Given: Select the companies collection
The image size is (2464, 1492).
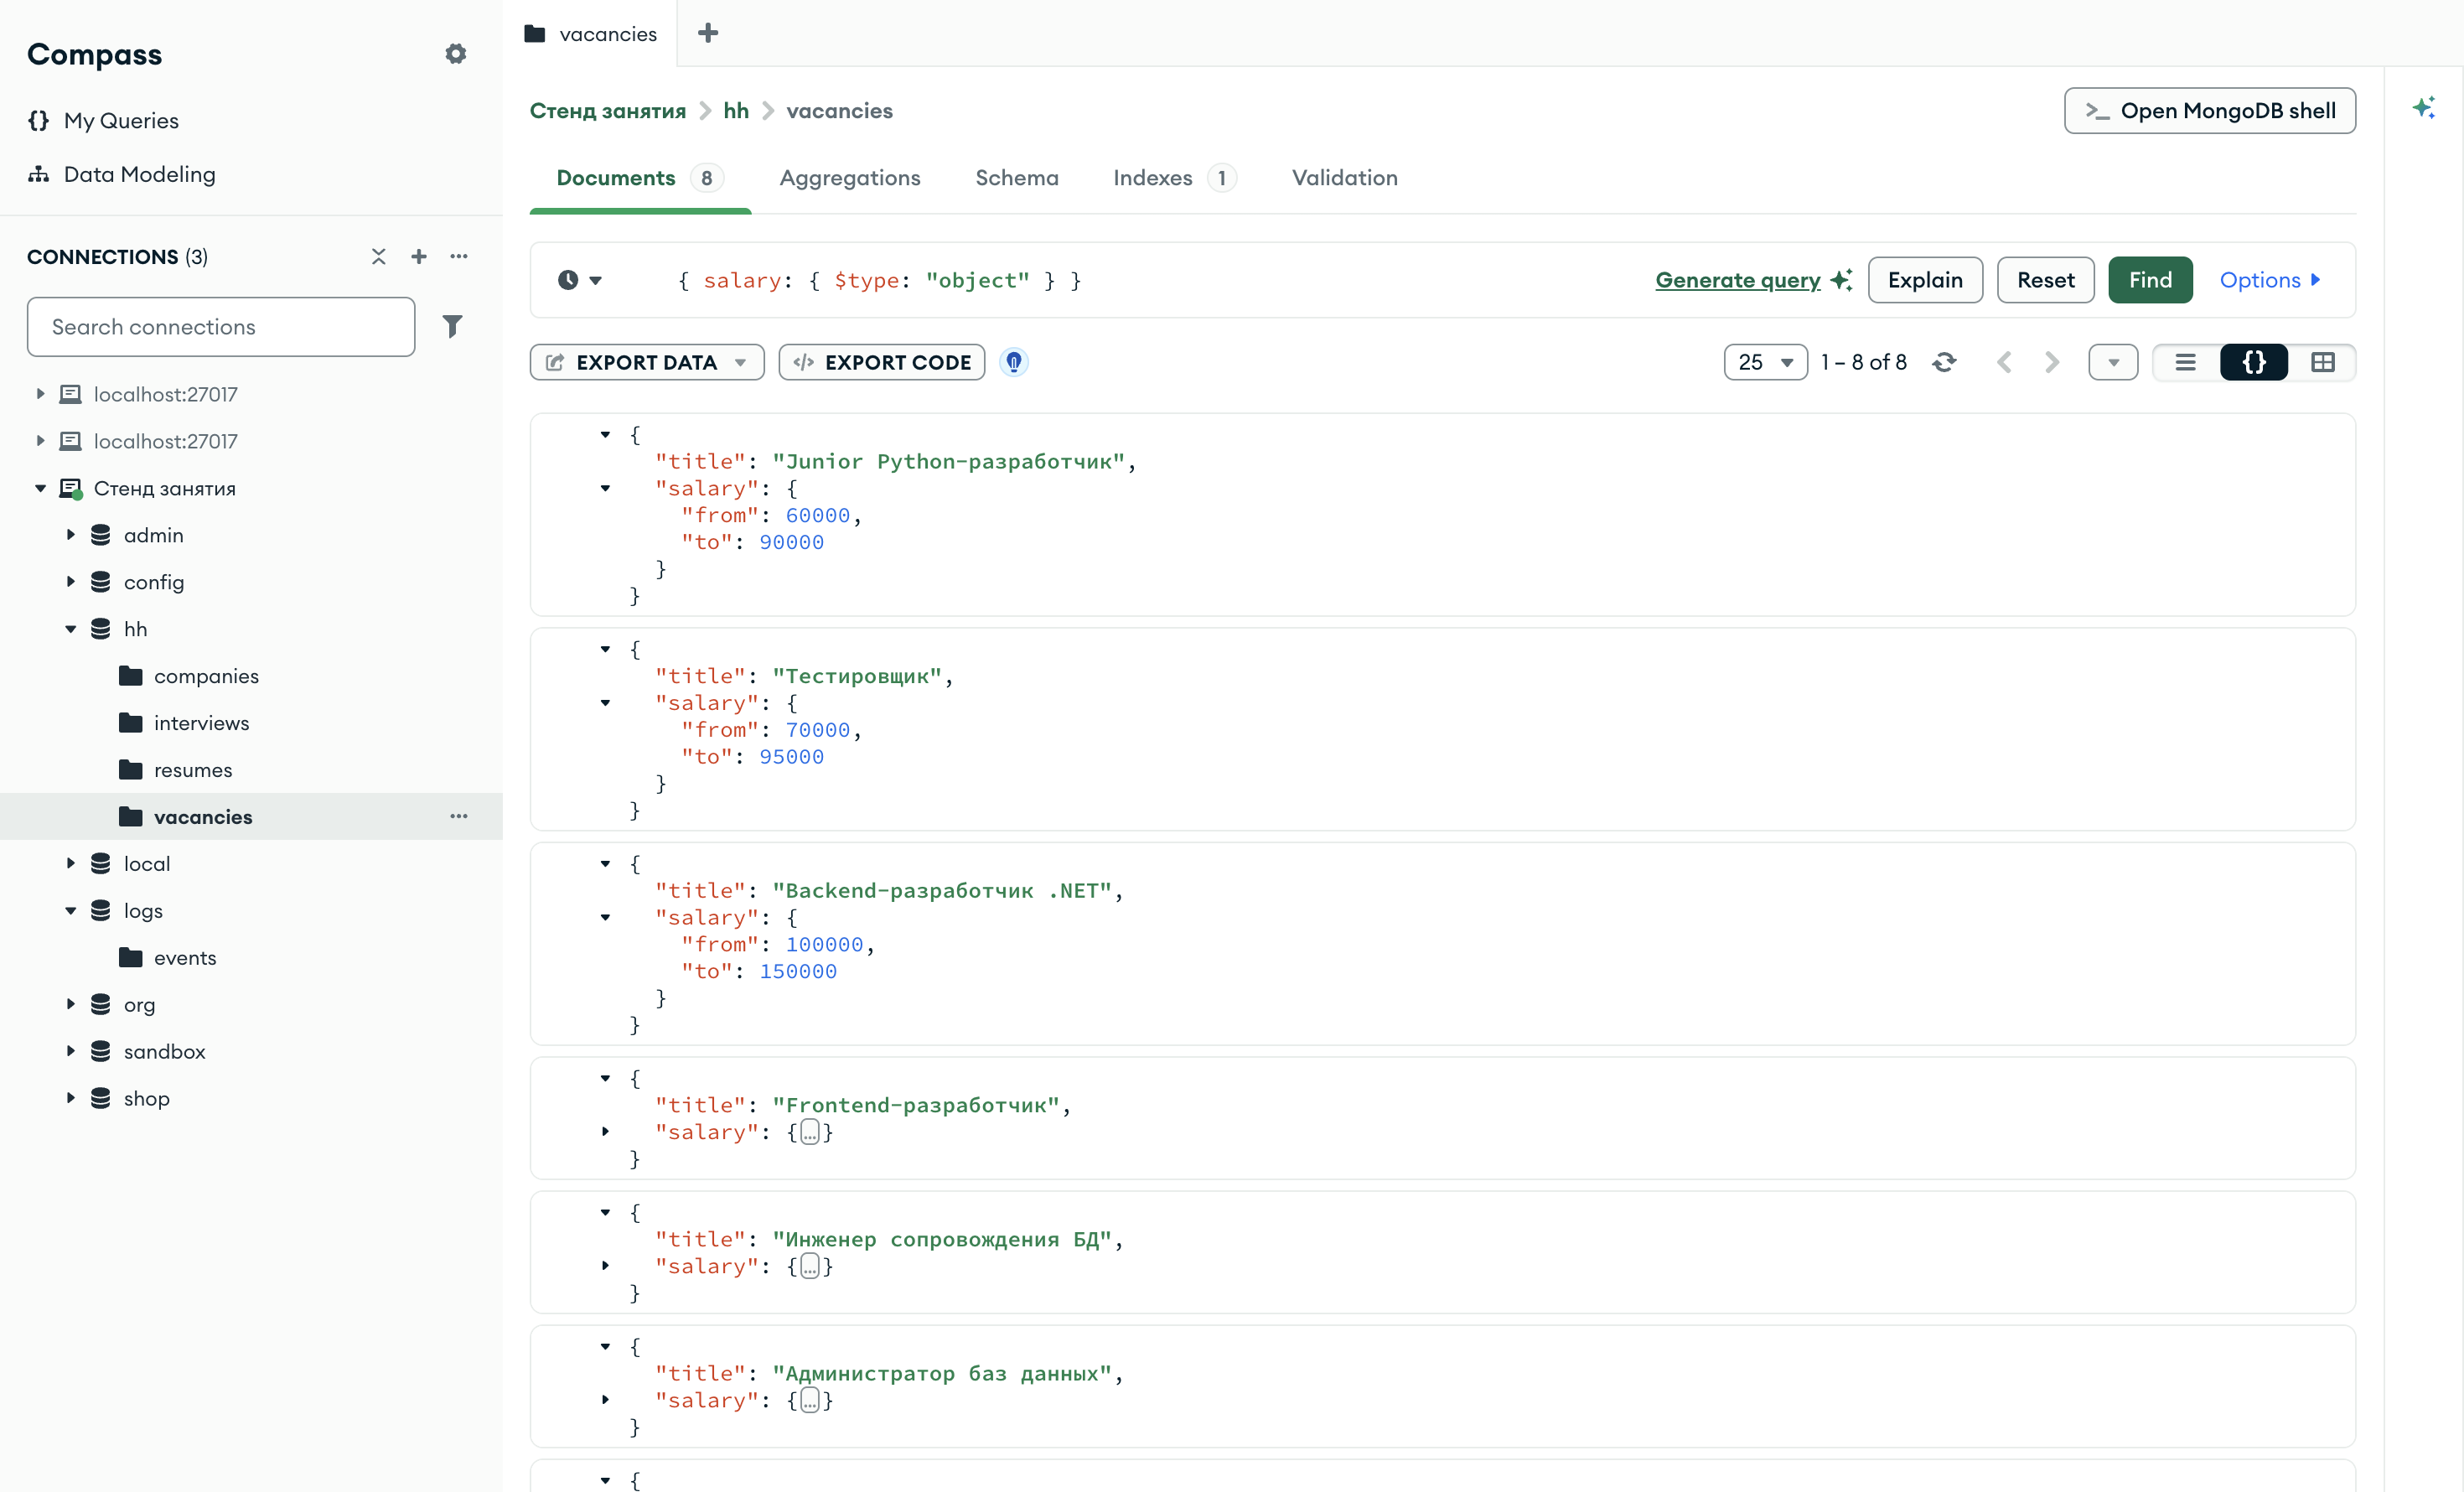Looking at the screenshot, I should (206, 676).
